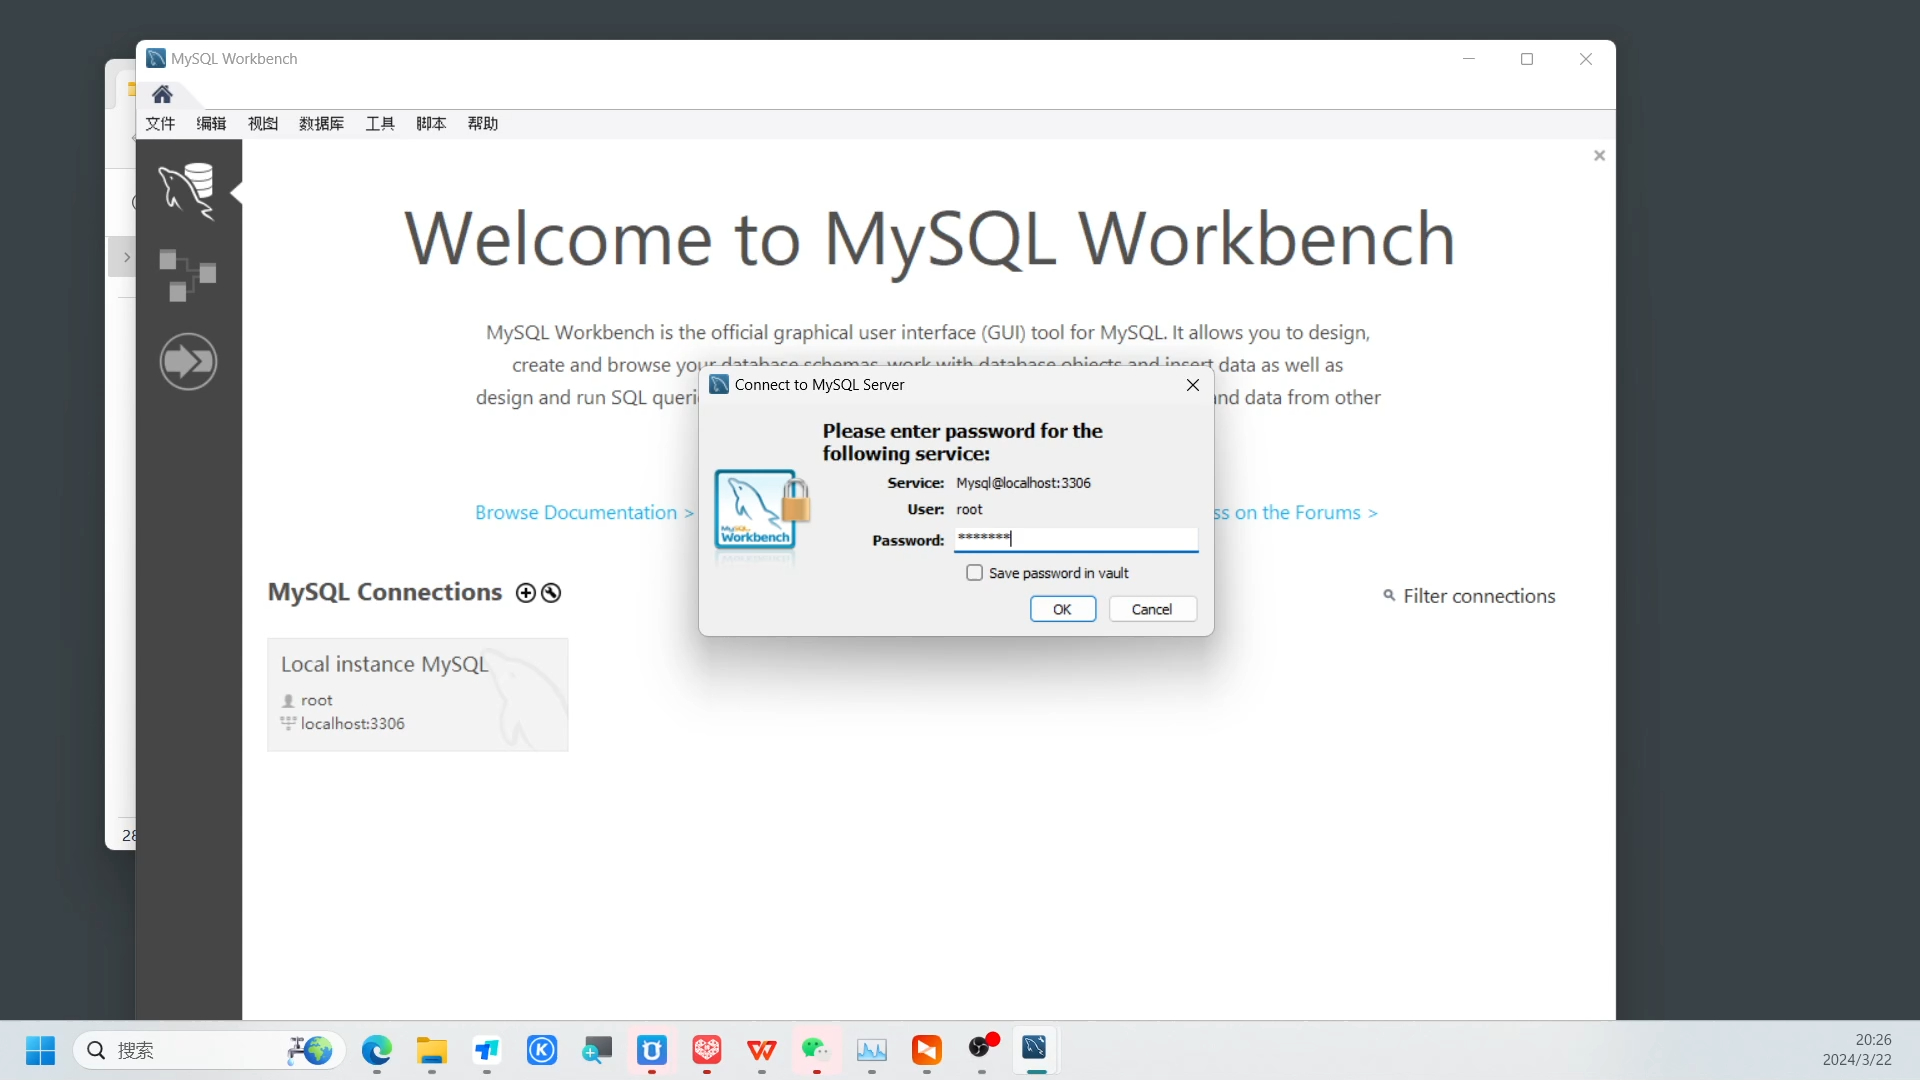This screenshot has height=1080, width=1920.
Task: Click the MySQL Workbench home icon
Action: click(x=162, y=91)
